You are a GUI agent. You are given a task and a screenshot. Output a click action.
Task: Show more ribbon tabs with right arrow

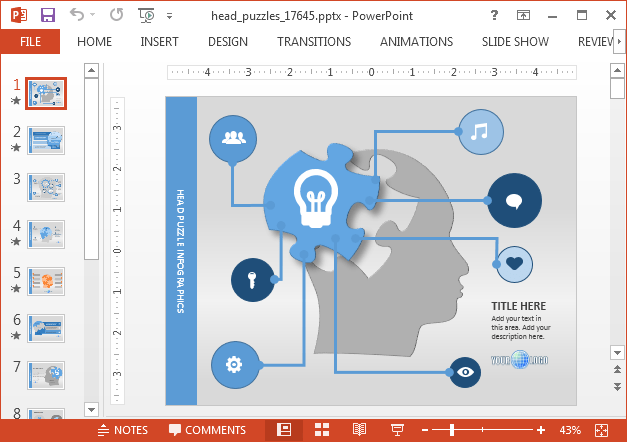[619, 41]
